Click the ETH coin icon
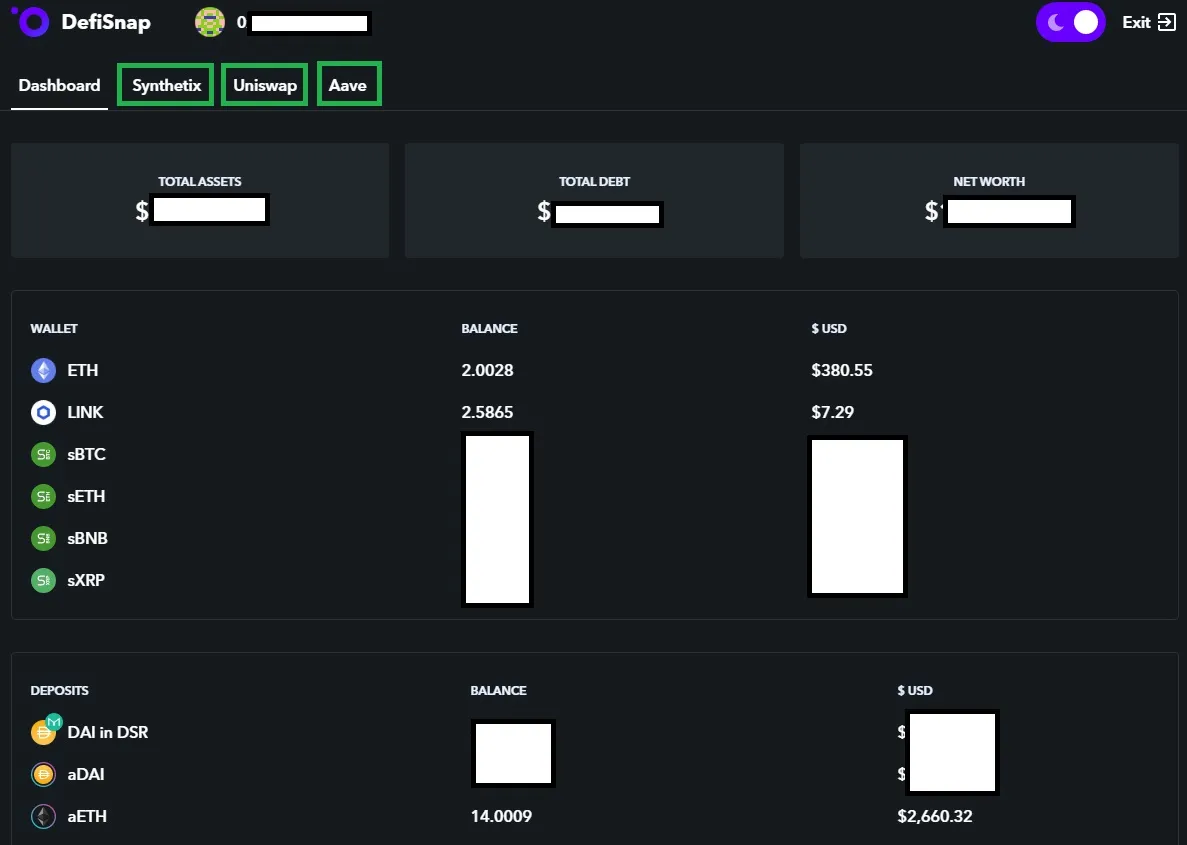 (x=43, y=370)
